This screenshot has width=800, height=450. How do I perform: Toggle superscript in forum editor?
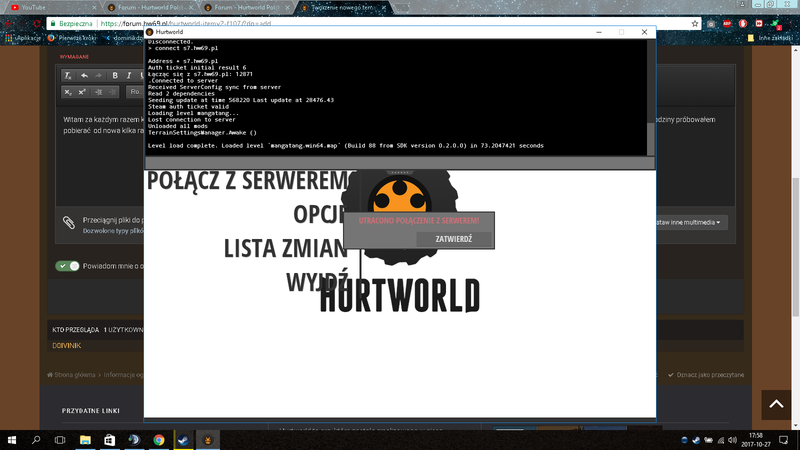tap(82, 92)
